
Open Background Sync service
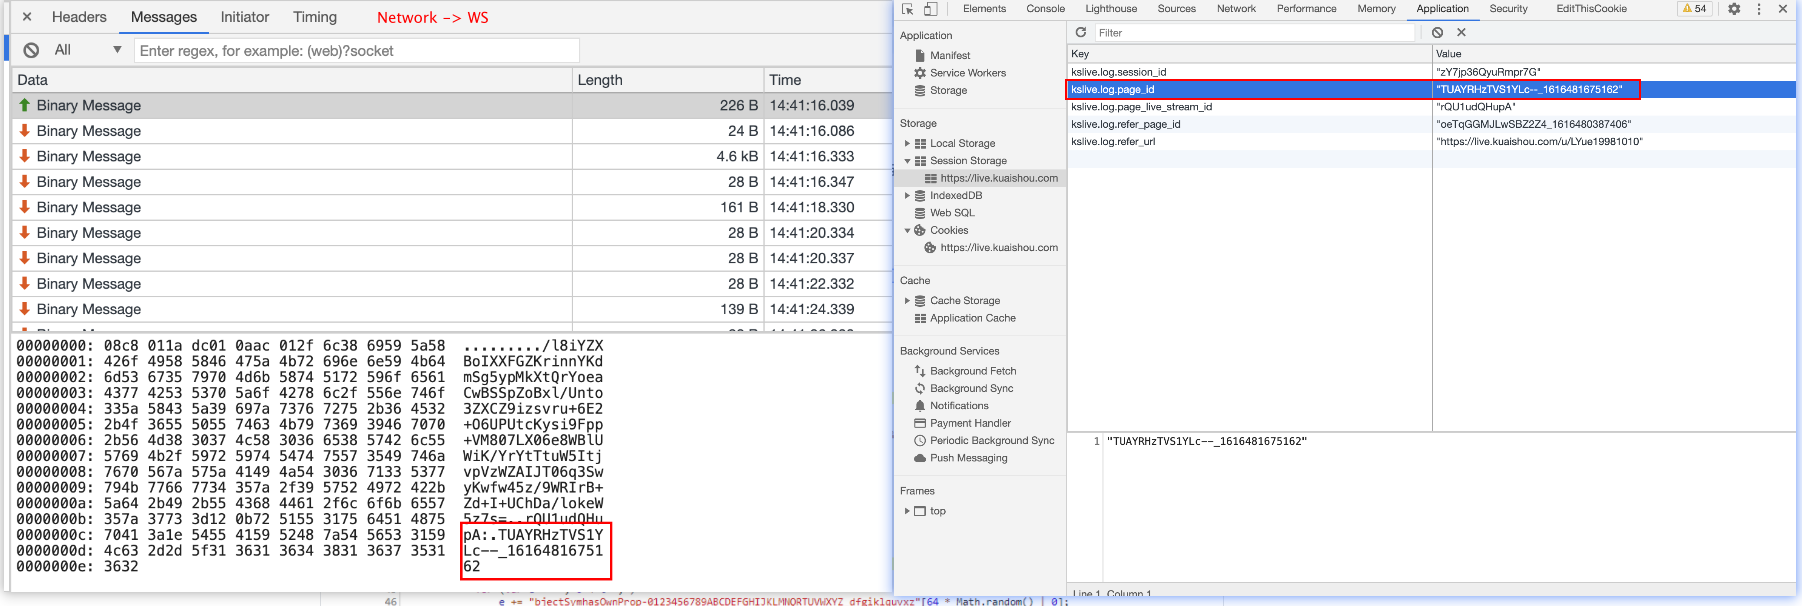972,388
